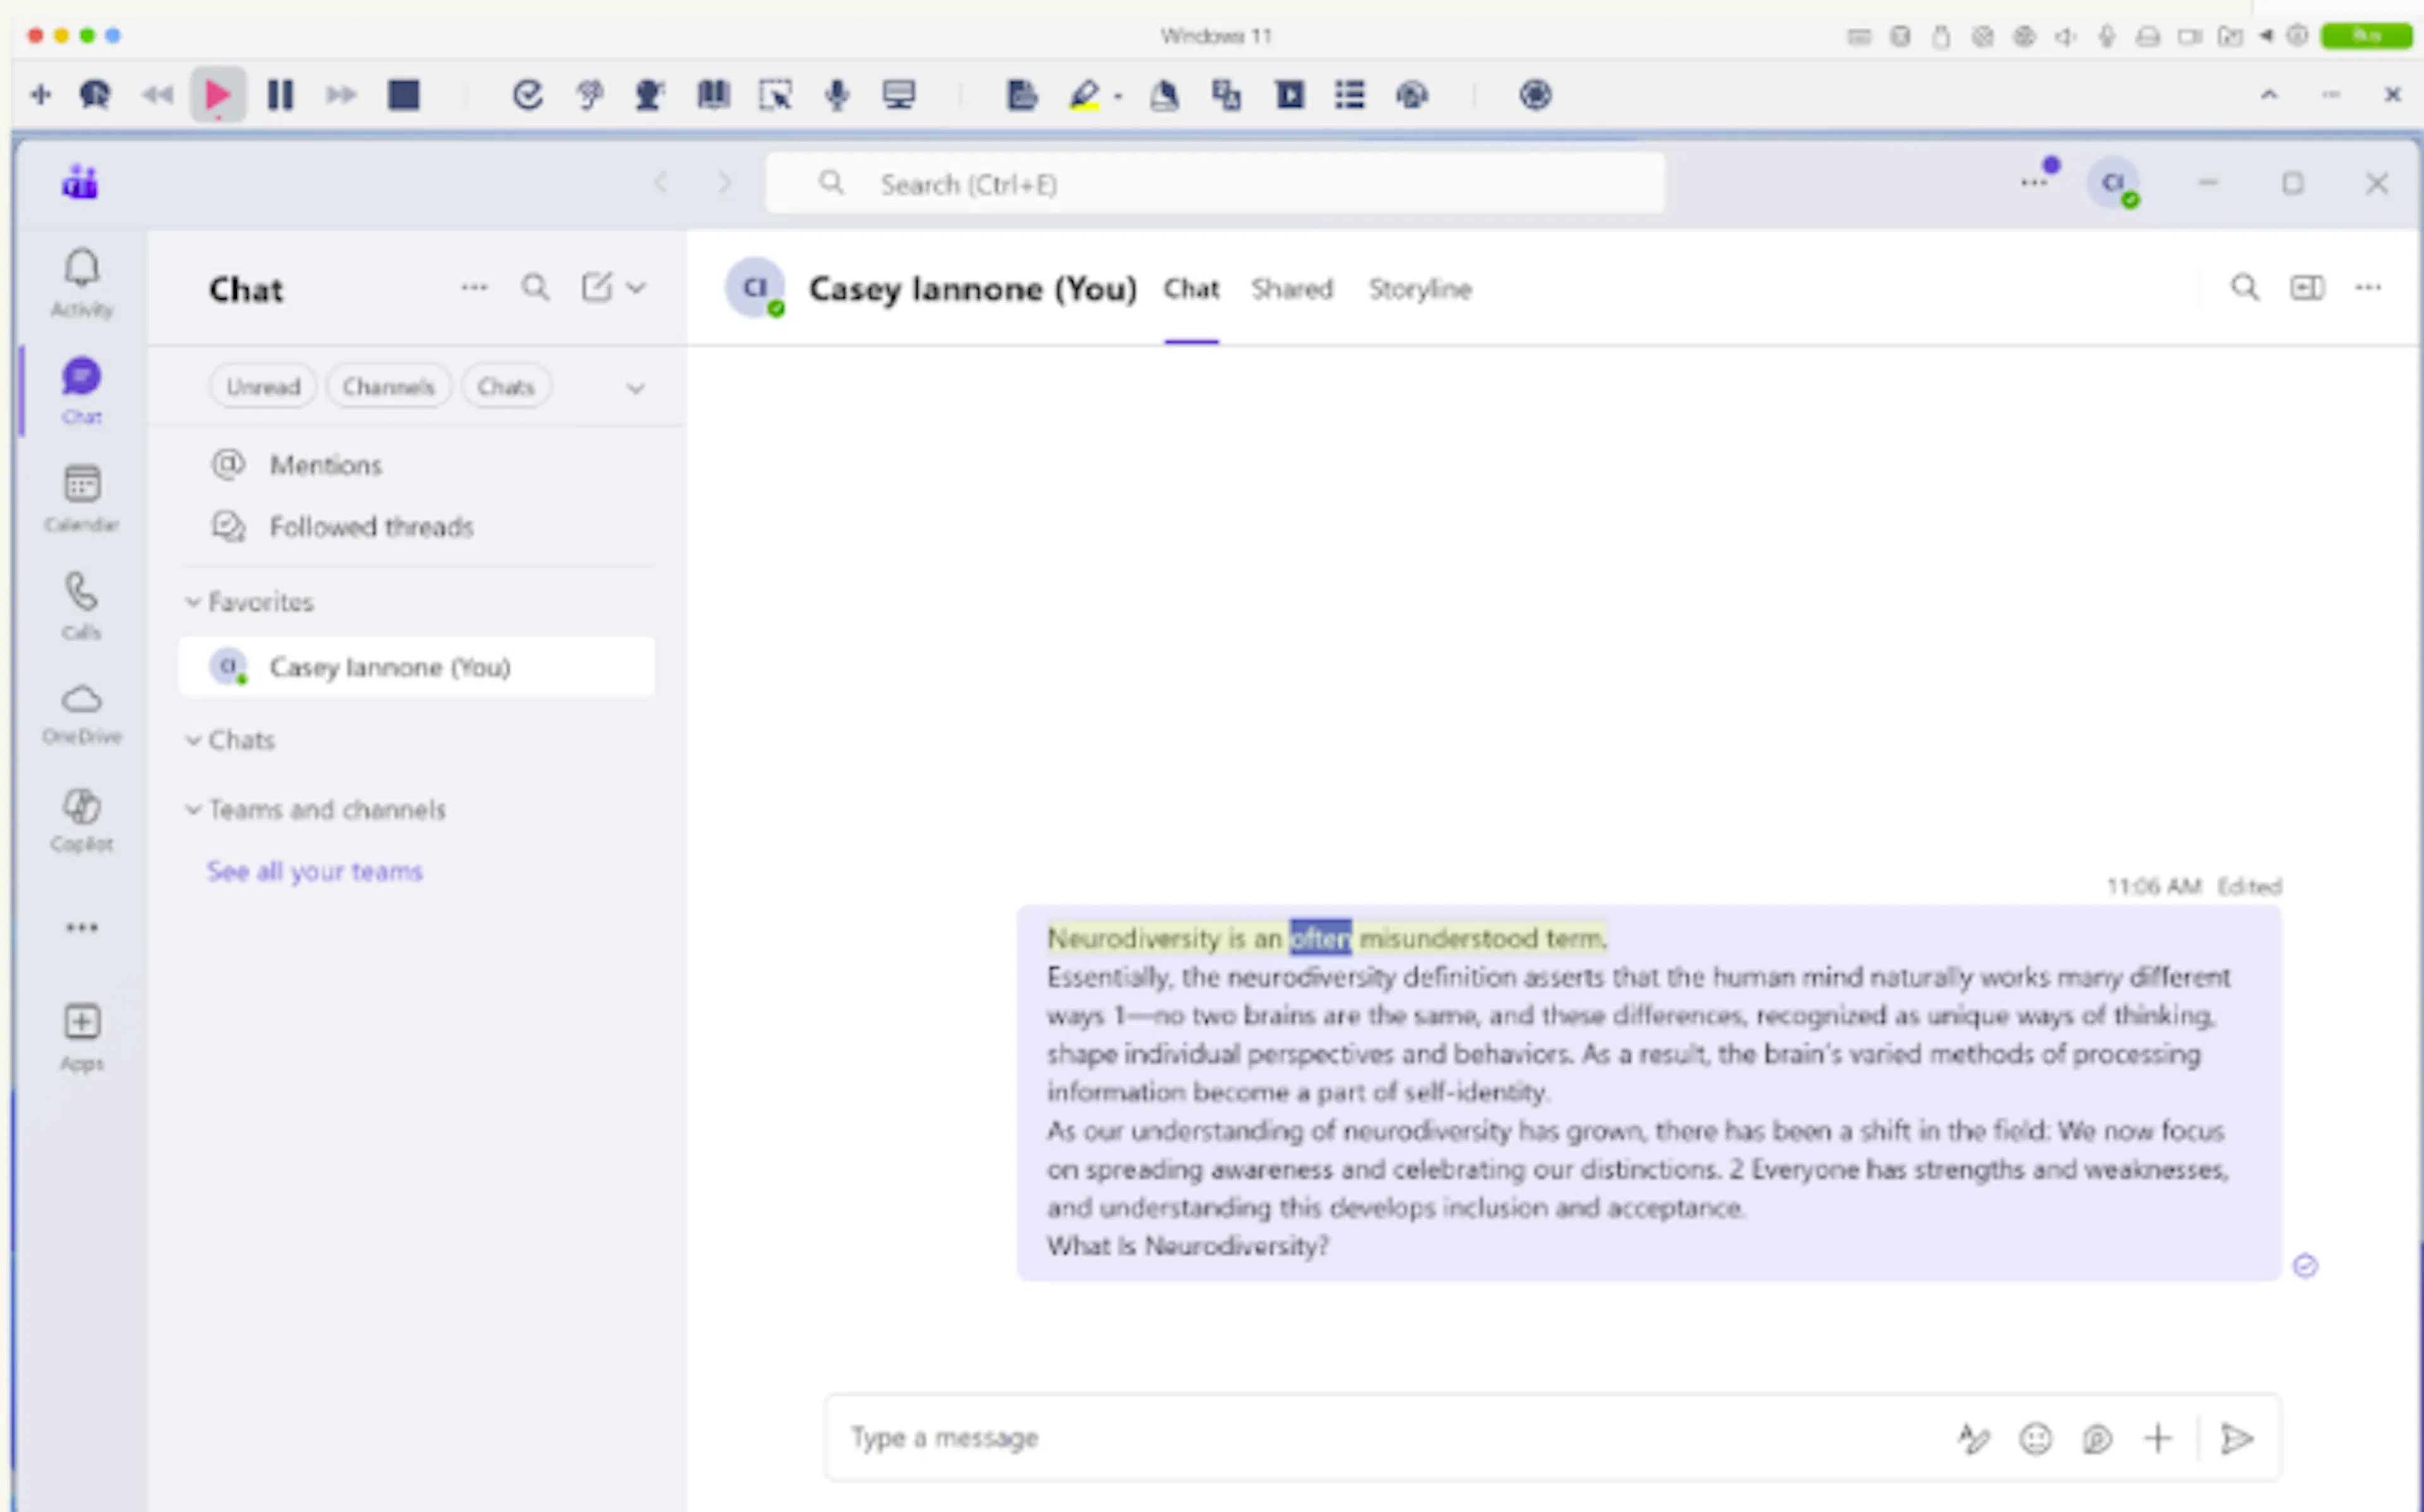Click the rewind double-arrow button
The image size is (2424, 1512).
(x=157, y=95)
